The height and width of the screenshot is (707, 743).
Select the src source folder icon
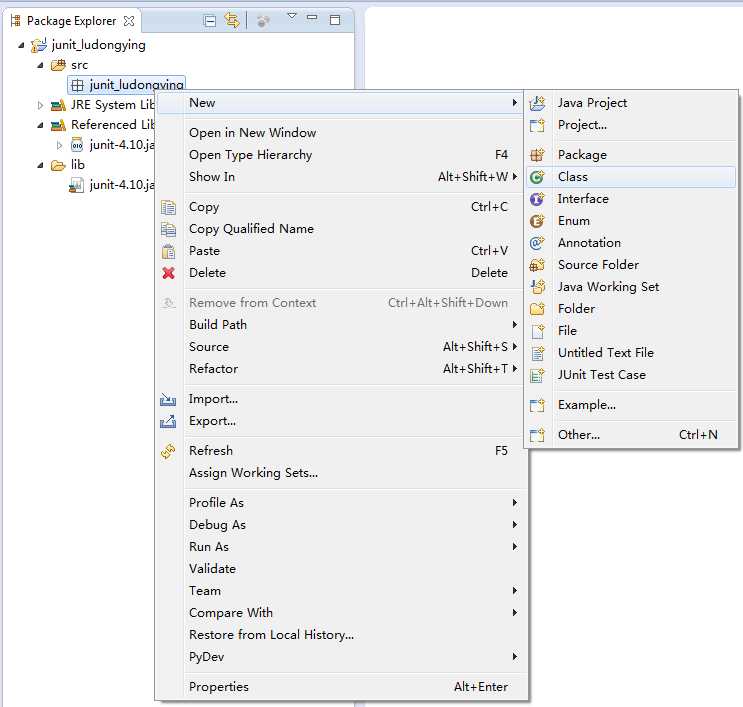[58, 65]
